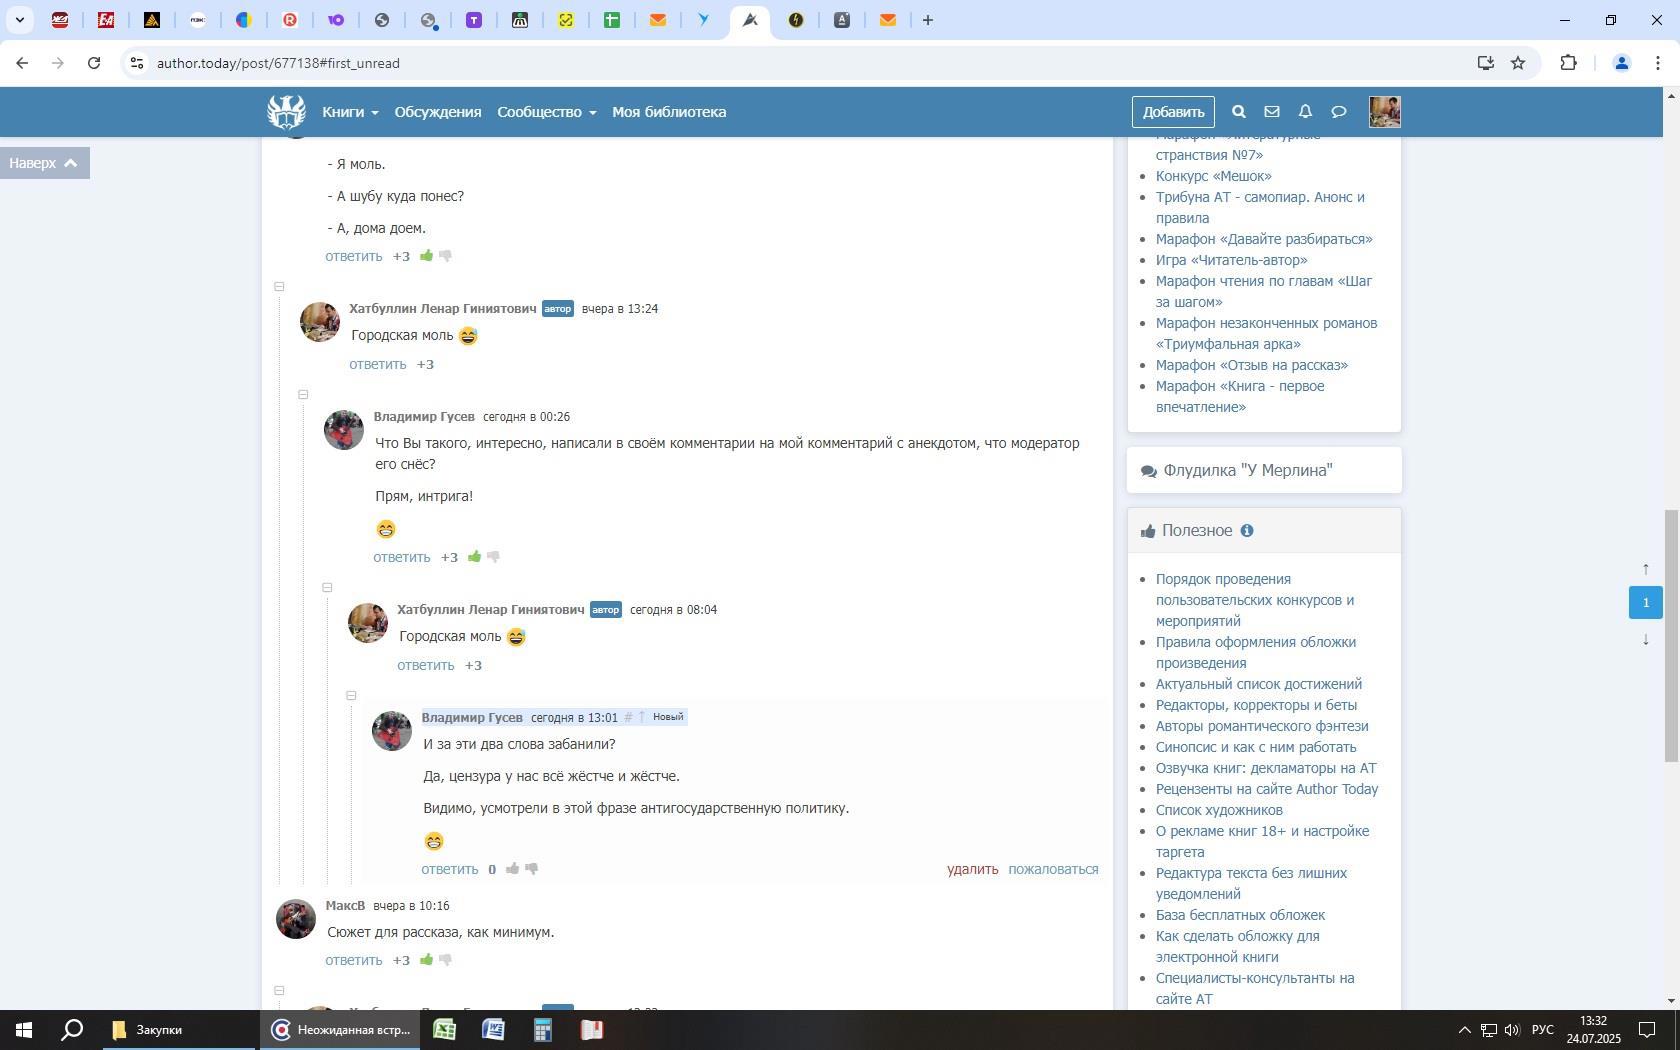
Task: Collapse the thread starting at сегодня 08:04
Action: pos(327,588)
